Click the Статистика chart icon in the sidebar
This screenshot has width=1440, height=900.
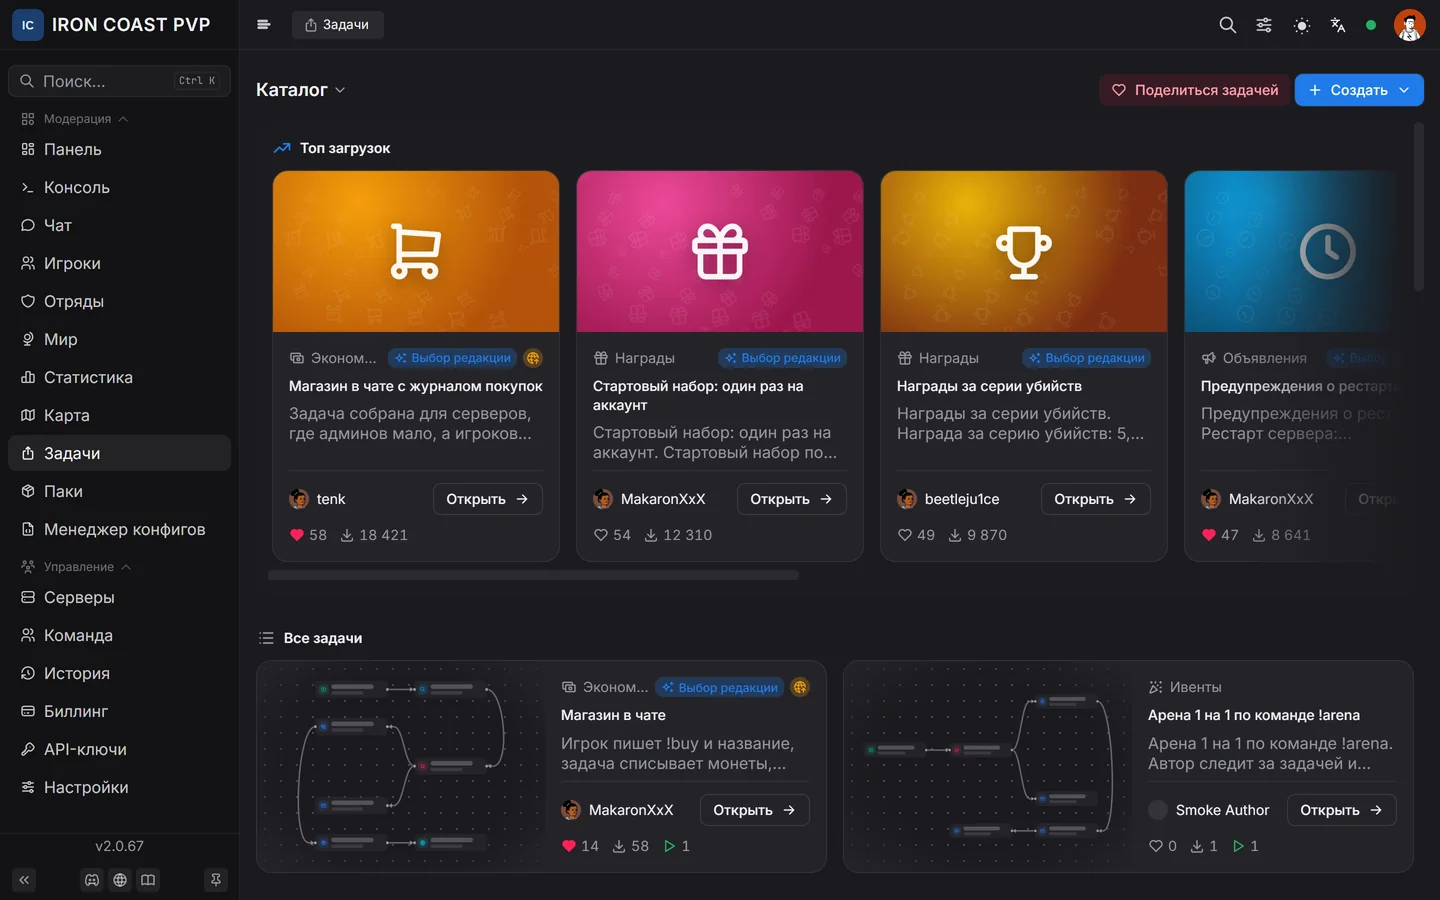[28, 377]
